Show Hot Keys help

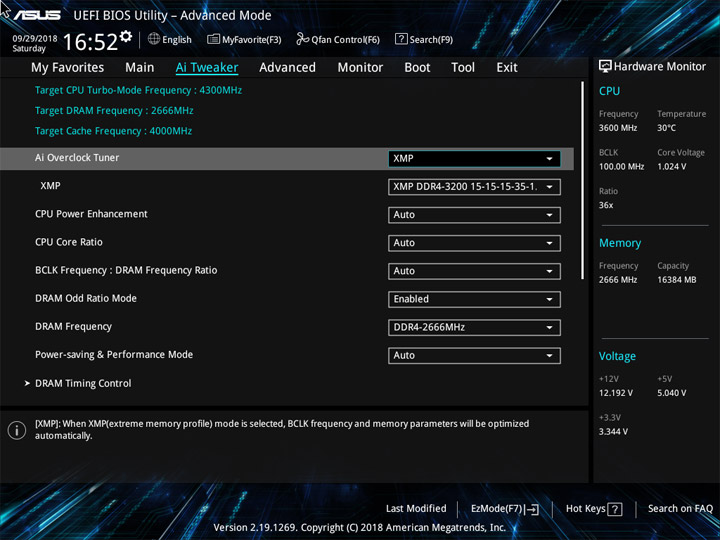[x=594, y=509]
